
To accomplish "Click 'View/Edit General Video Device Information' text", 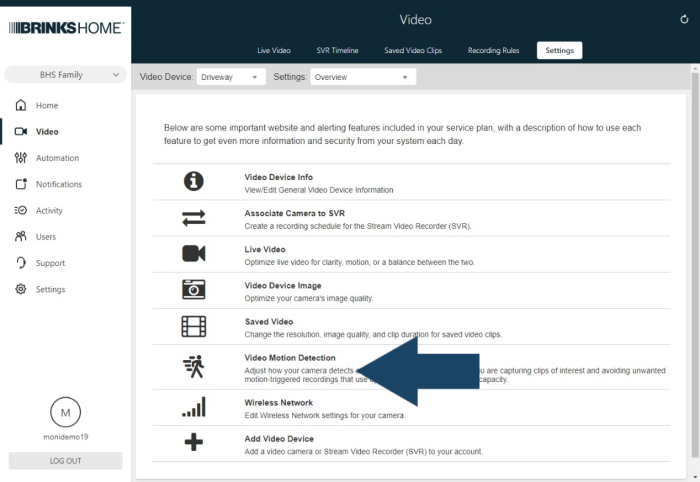I will point(319,190).
